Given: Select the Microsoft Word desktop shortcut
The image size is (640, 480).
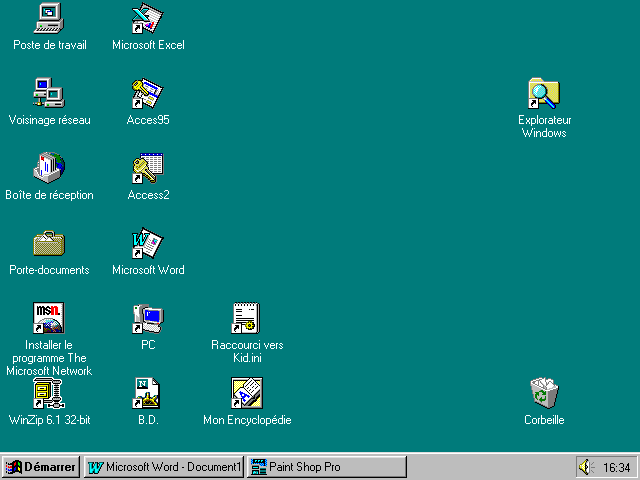Looking at the screenshot, I should click(x=147, y=243).
